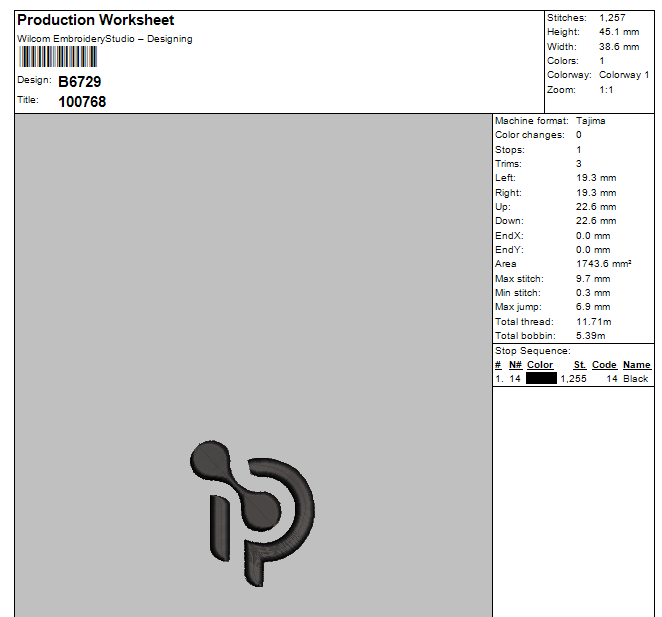Click the 'Title:' label
Screen dimensions: 662x617
click(28, 100)
